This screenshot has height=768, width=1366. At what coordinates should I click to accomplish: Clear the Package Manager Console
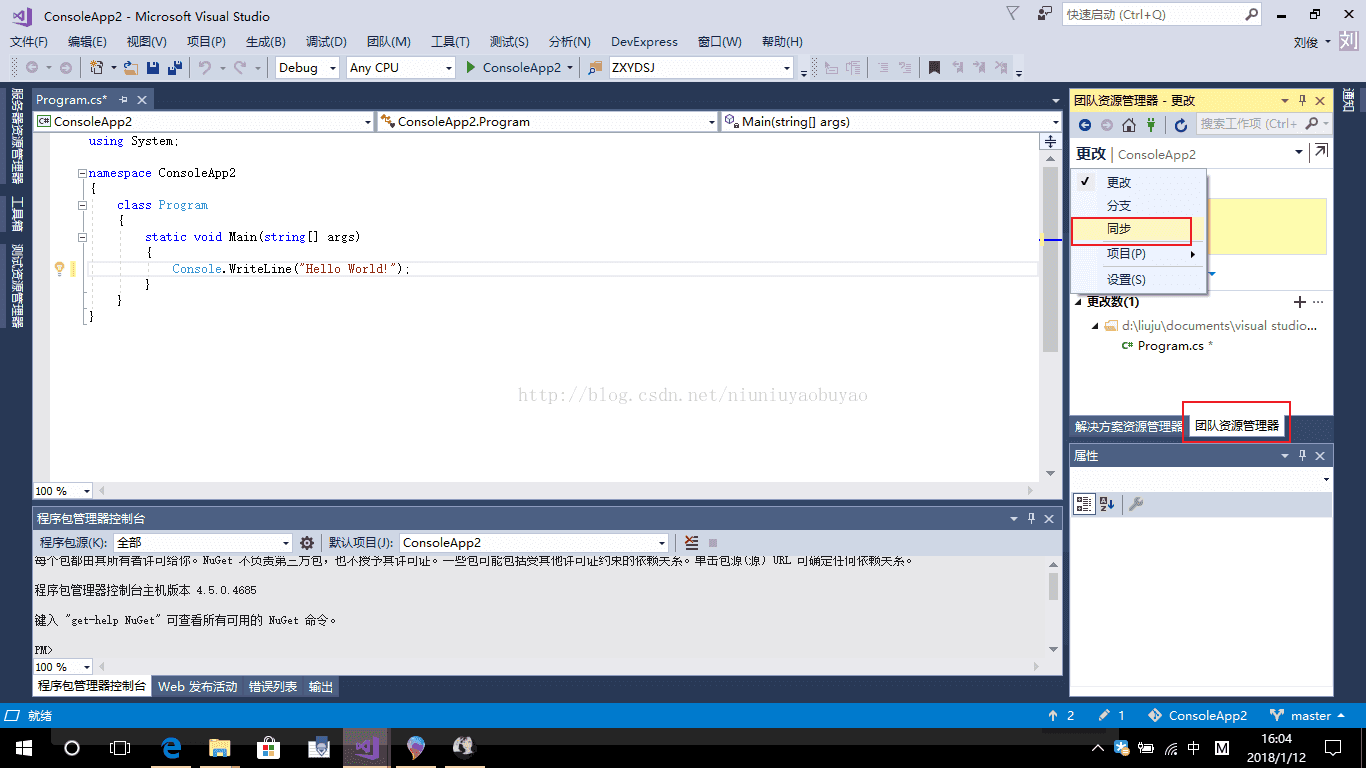(x=691, y=543)
